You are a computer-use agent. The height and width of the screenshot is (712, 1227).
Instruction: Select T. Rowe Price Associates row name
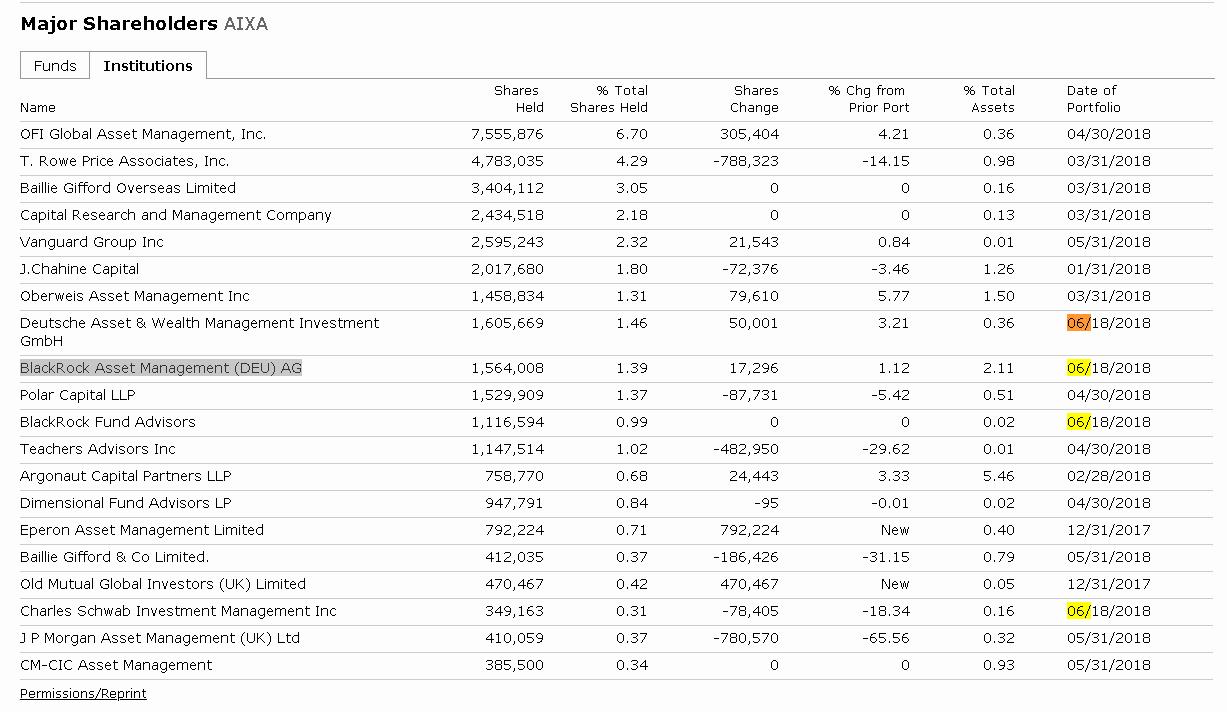[x=125, y=161]
